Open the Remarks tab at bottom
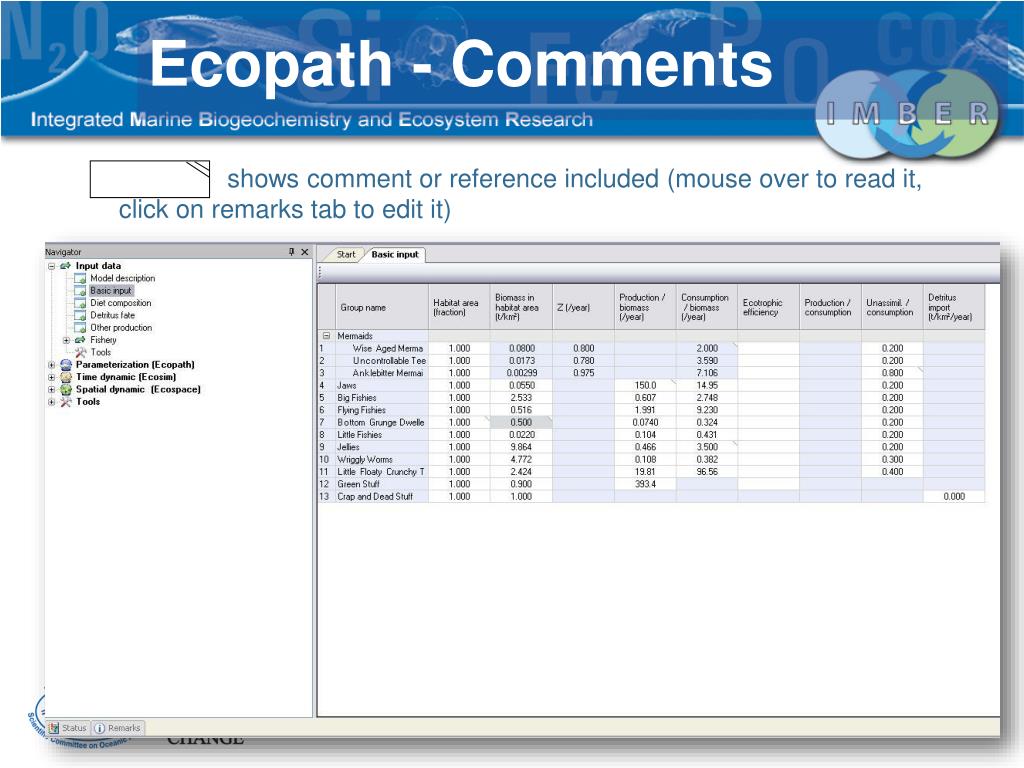The height and width of the screenshot is (768, 1024). [x=117, y=728]
